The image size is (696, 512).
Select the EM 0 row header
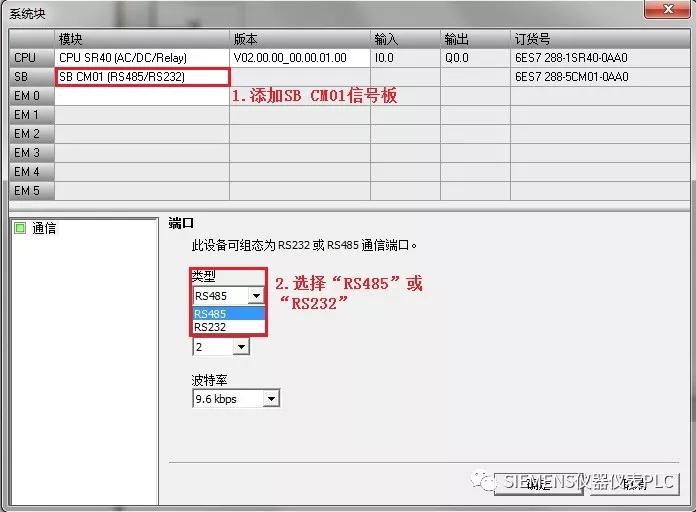pyautogui.click(x=32, y=96)
